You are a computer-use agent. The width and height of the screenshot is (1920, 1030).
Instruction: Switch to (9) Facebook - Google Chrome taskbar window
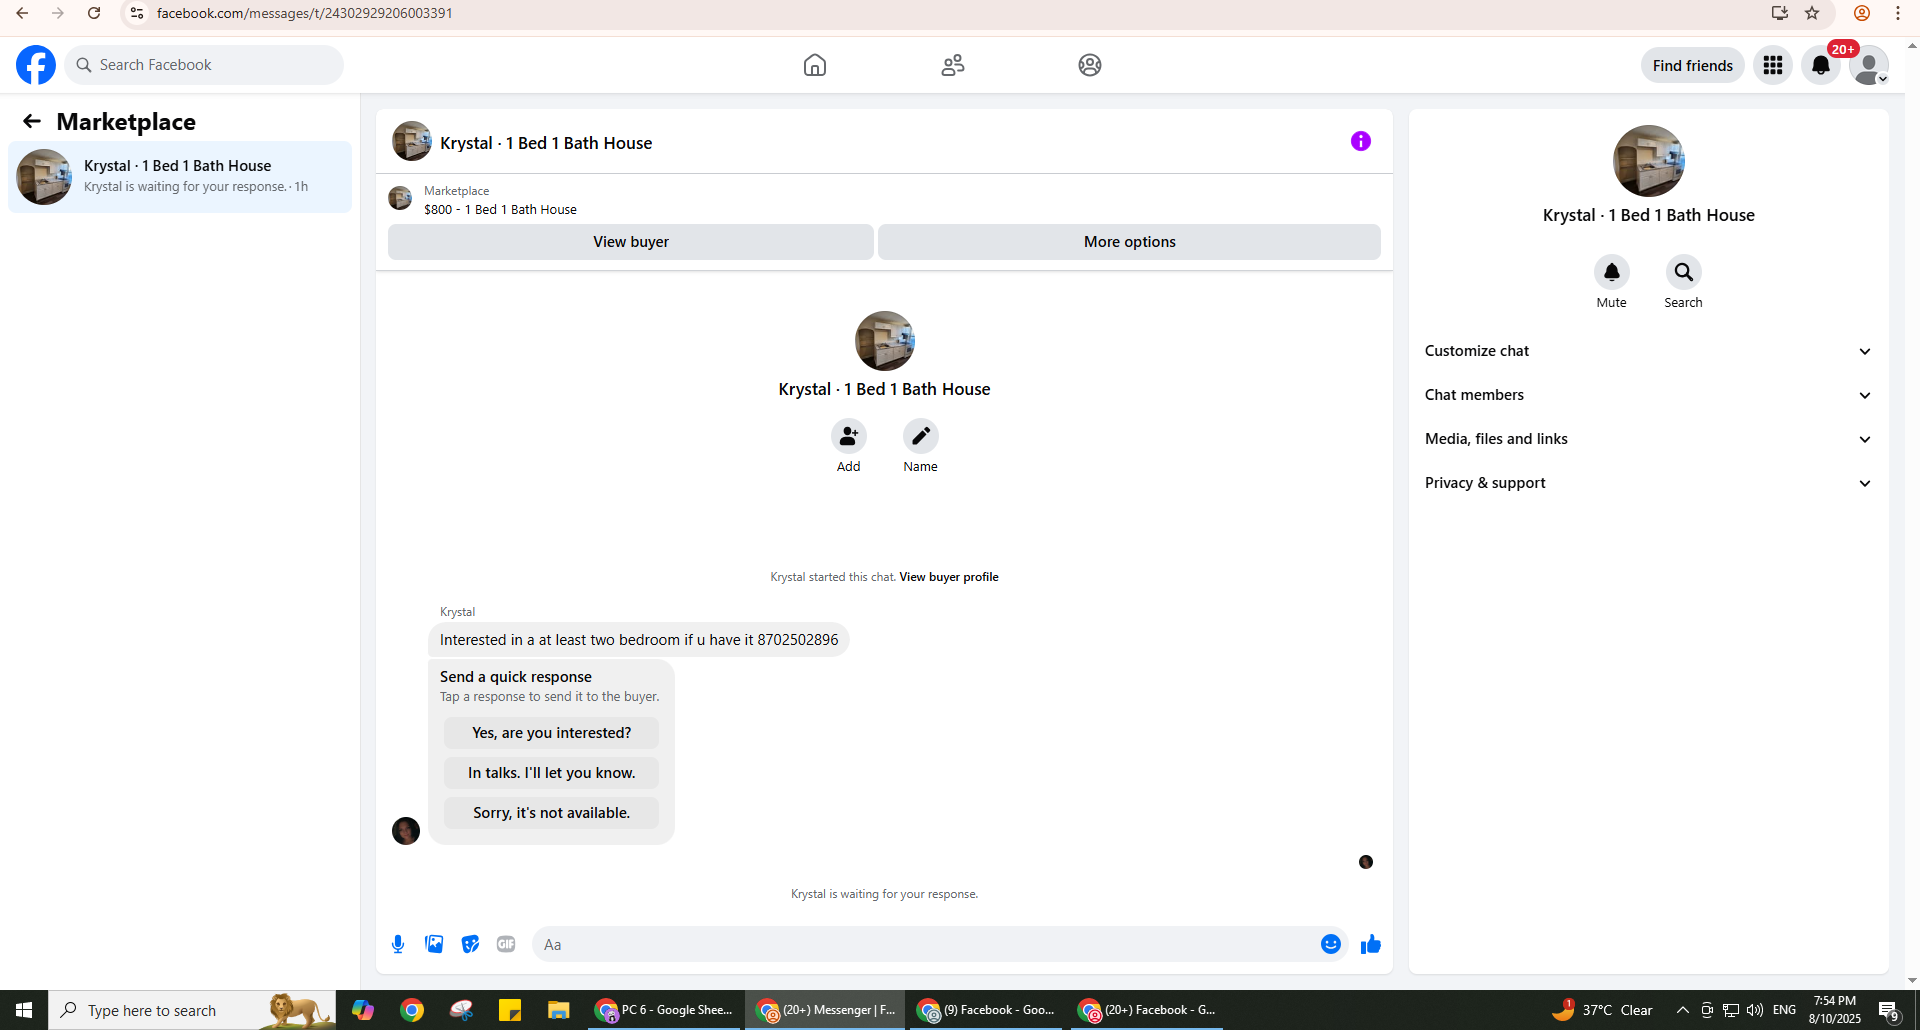click(986, 1010)
